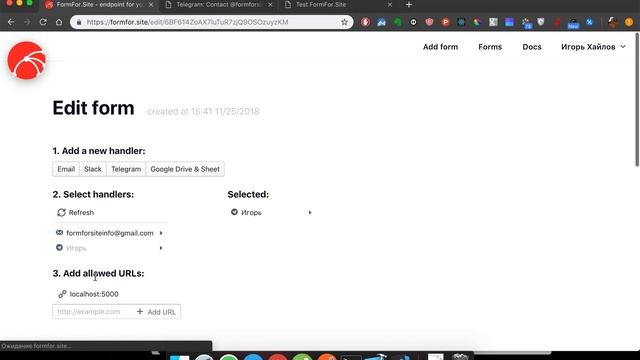The height and width of the screenshot is (360, 640).
Task: Open the orange Product Hunt P extension
Action: click(x=445, y=22)
